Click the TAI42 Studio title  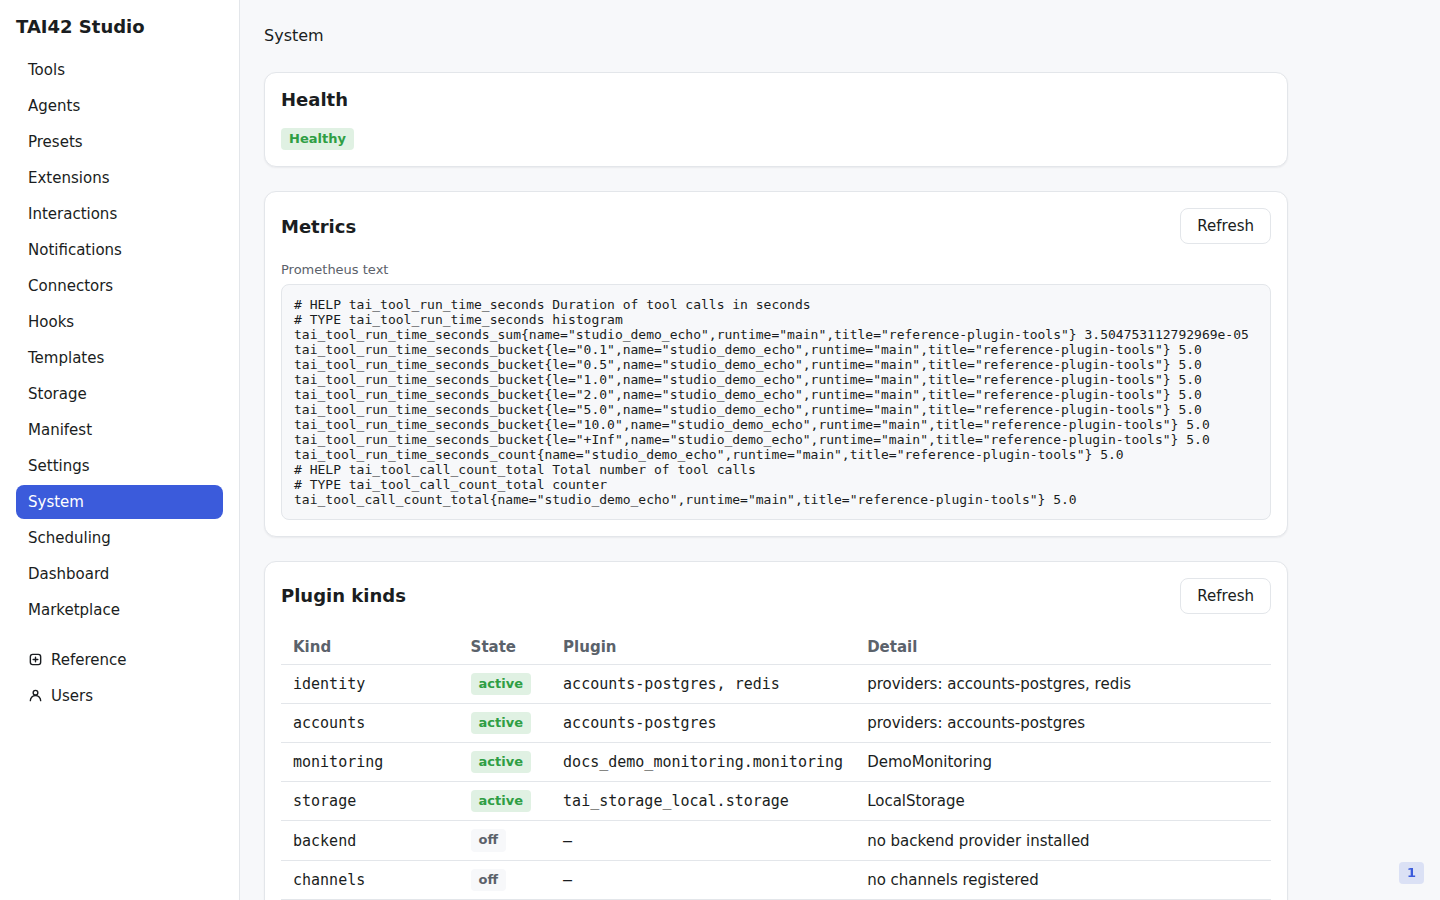80,27
